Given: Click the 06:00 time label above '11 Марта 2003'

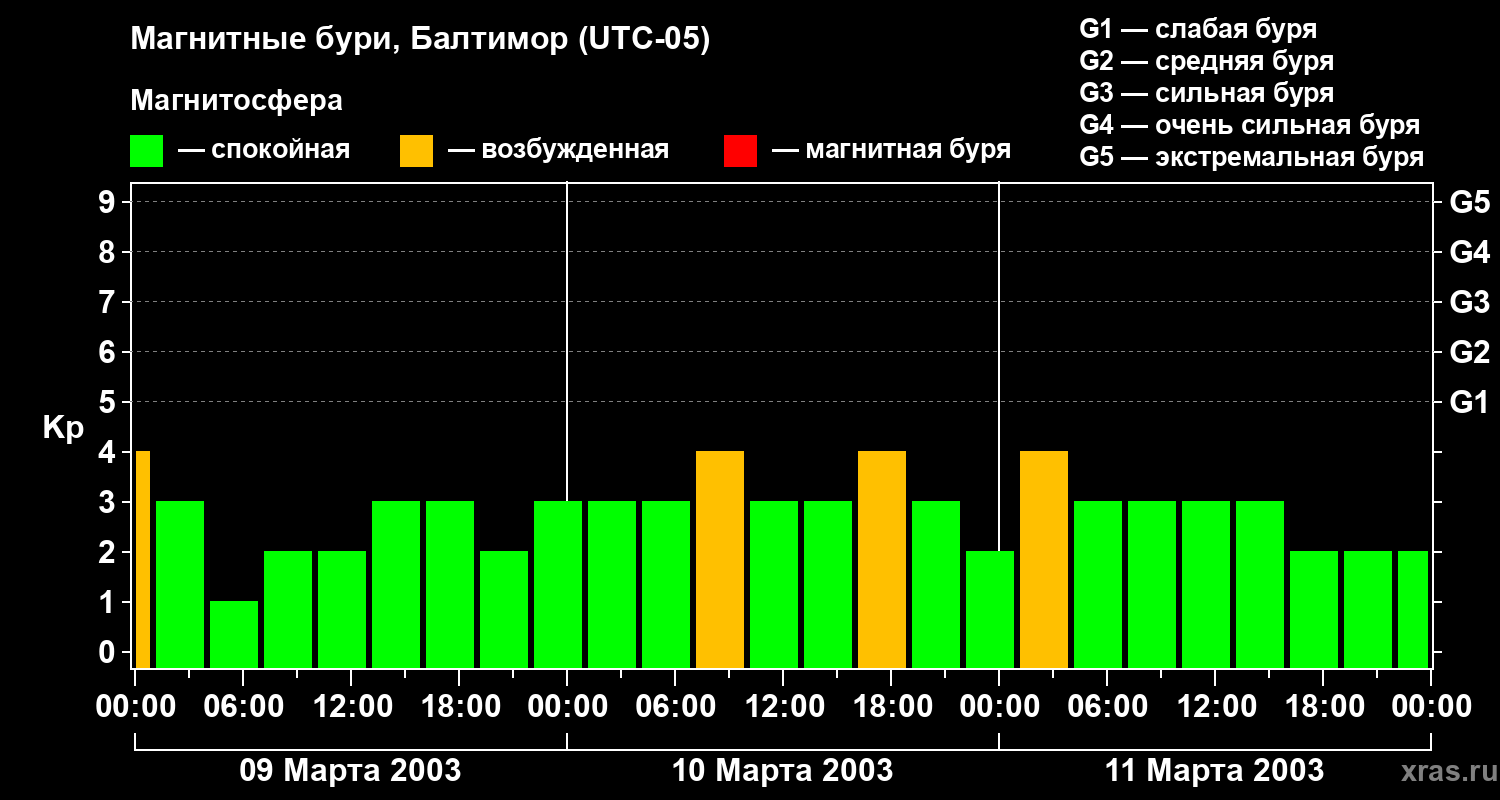Looking at the screenshot, I should [x=1107, y=706].
